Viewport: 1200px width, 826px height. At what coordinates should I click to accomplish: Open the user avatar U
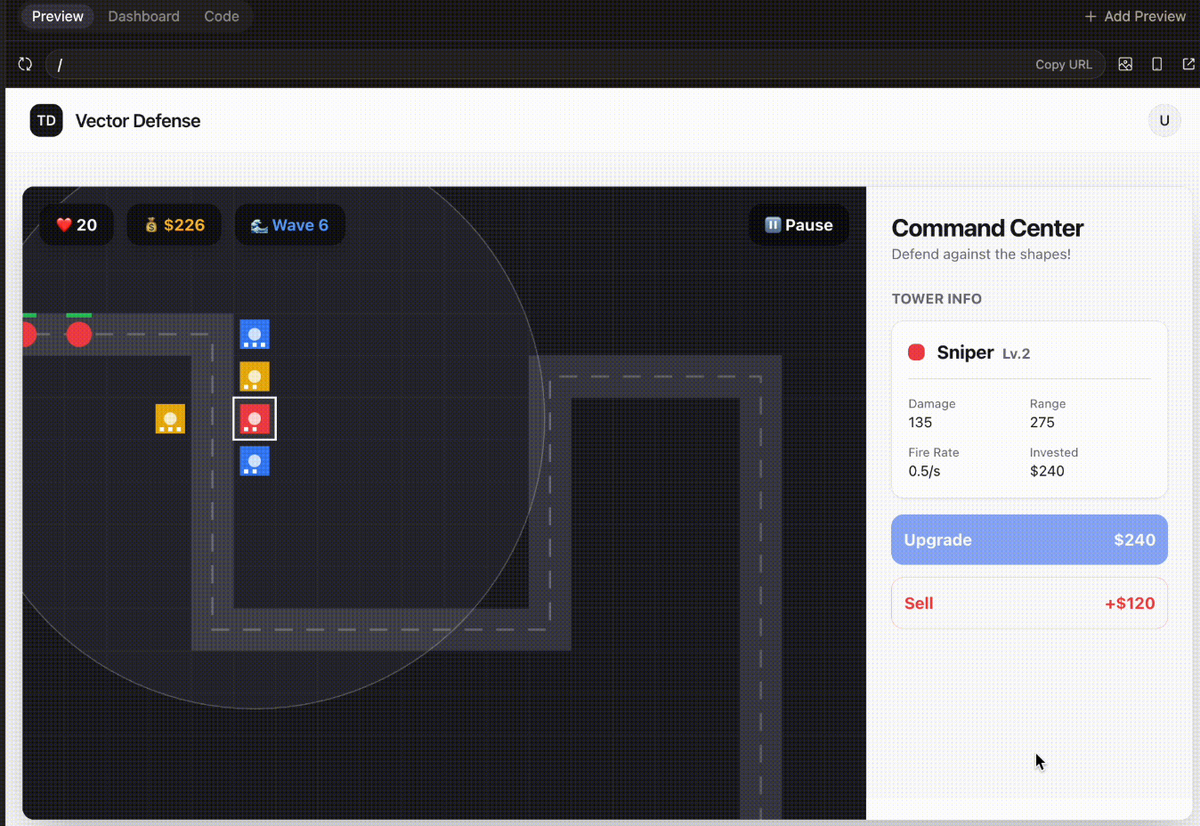coord(1164,121)
